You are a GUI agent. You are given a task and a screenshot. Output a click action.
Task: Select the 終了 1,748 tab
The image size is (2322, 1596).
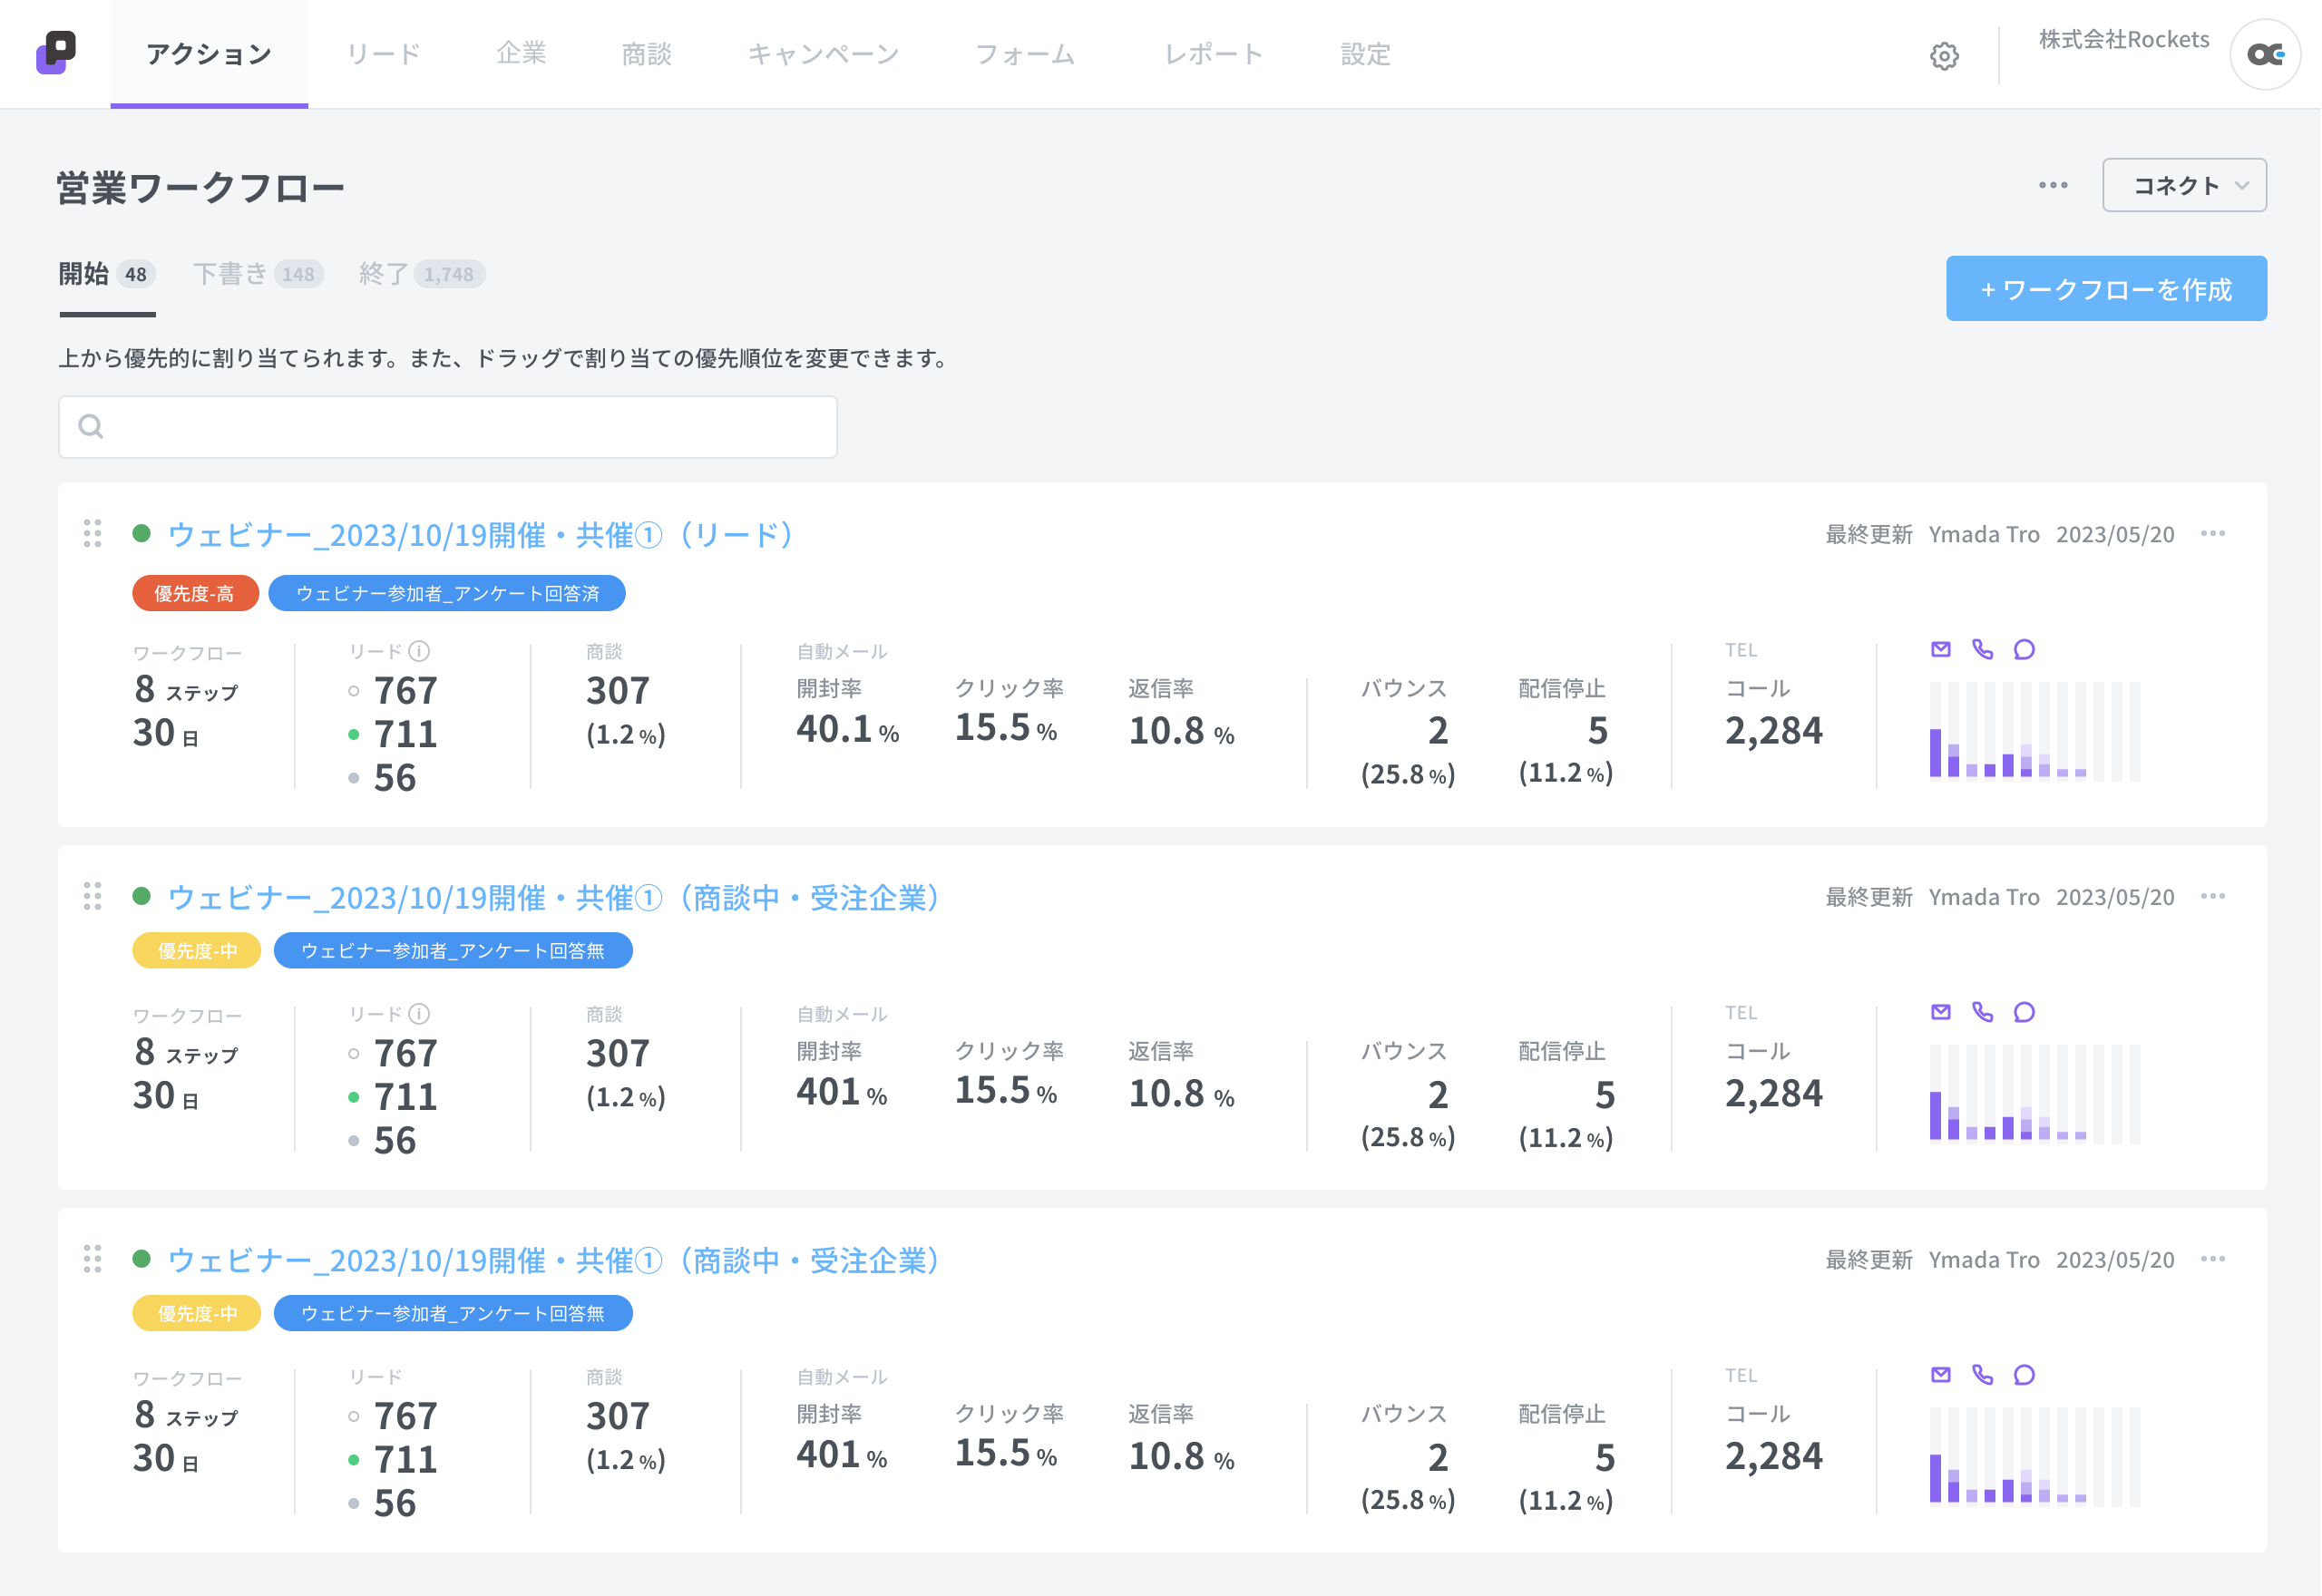tap(422, 274)
